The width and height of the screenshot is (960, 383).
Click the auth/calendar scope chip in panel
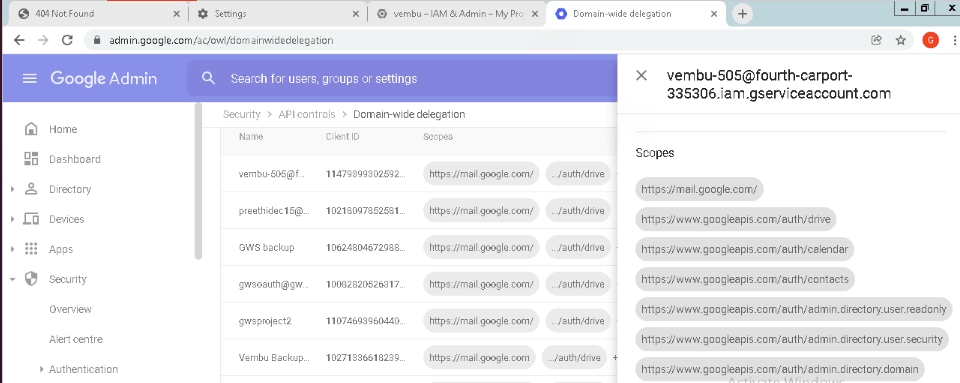(x=744, y=249)
